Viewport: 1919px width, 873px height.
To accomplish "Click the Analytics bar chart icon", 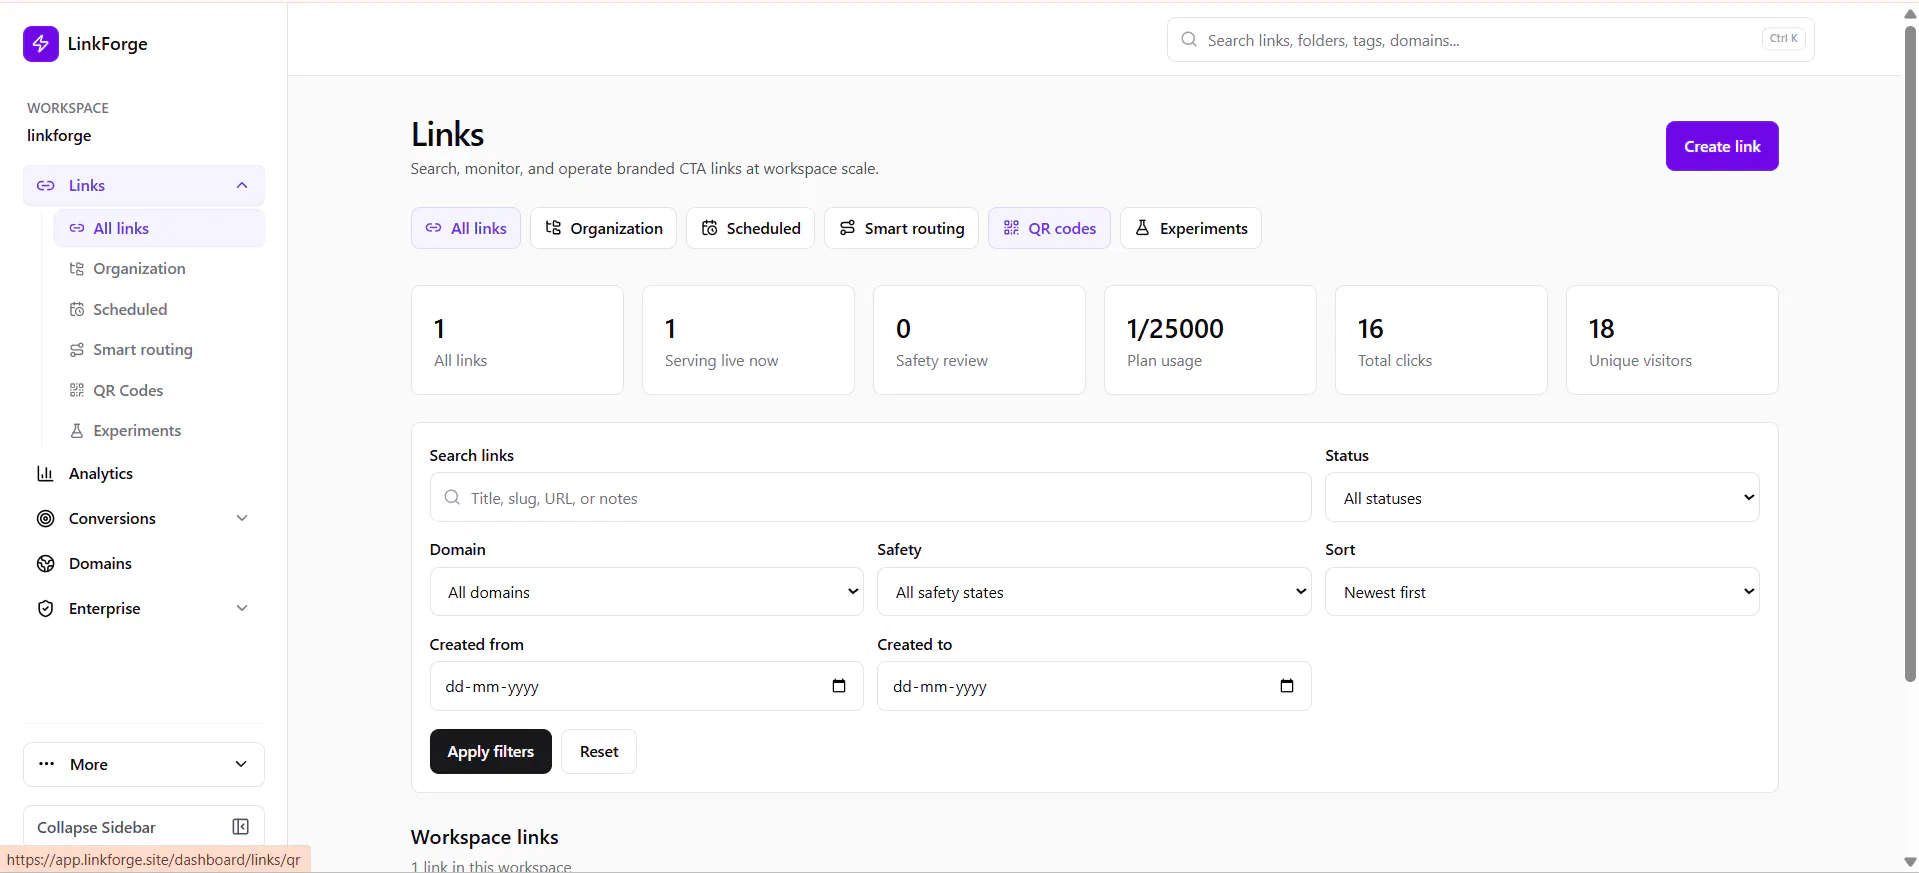I will point(46,474).
